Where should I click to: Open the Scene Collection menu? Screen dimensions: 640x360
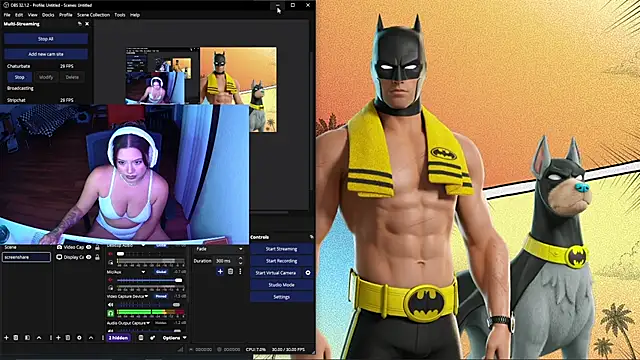[x=93, y=15]
